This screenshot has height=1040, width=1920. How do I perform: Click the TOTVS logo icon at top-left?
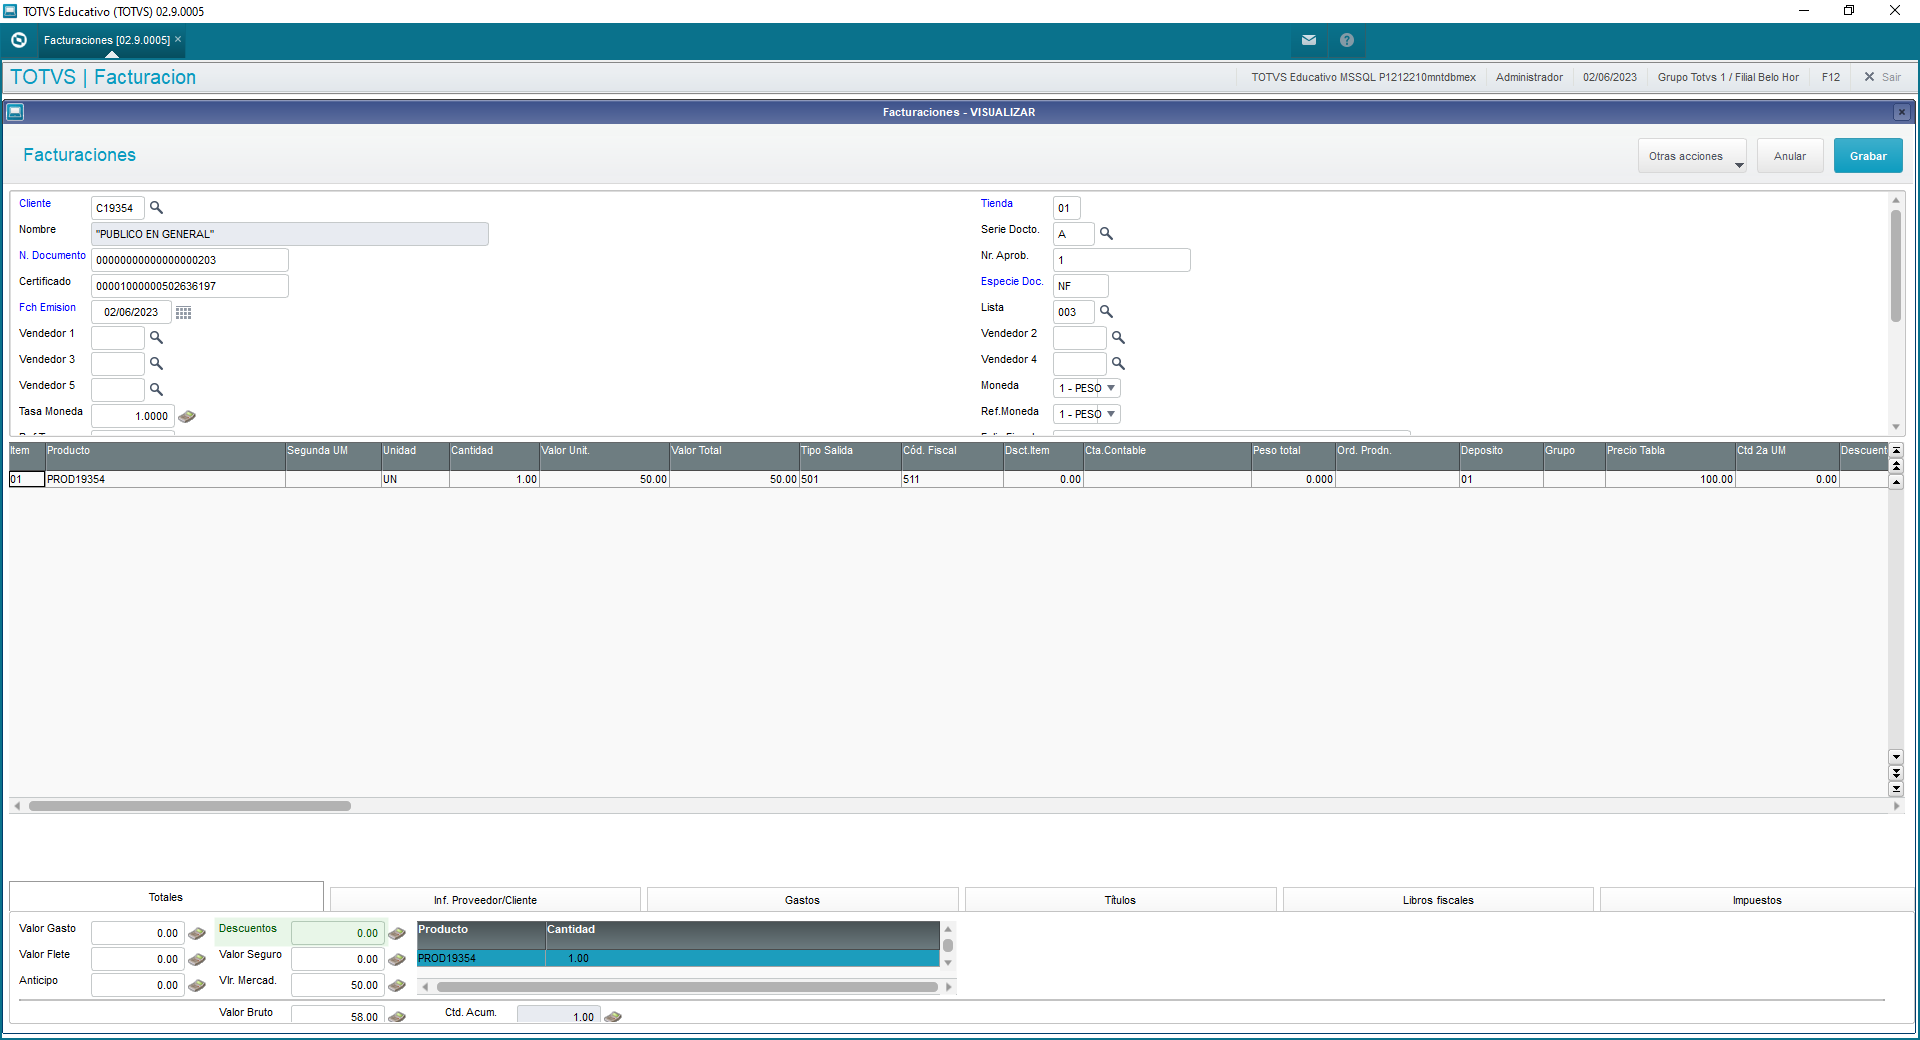coord(19,40)
